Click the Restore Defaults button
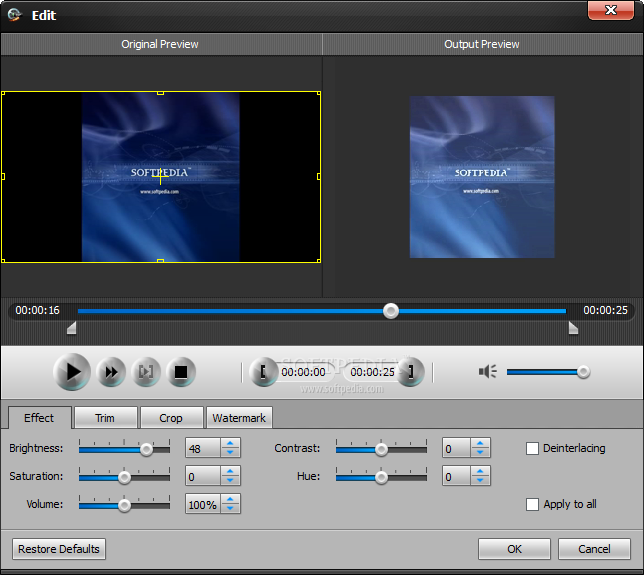Screen dimensions: 644x575 [59, 549]
